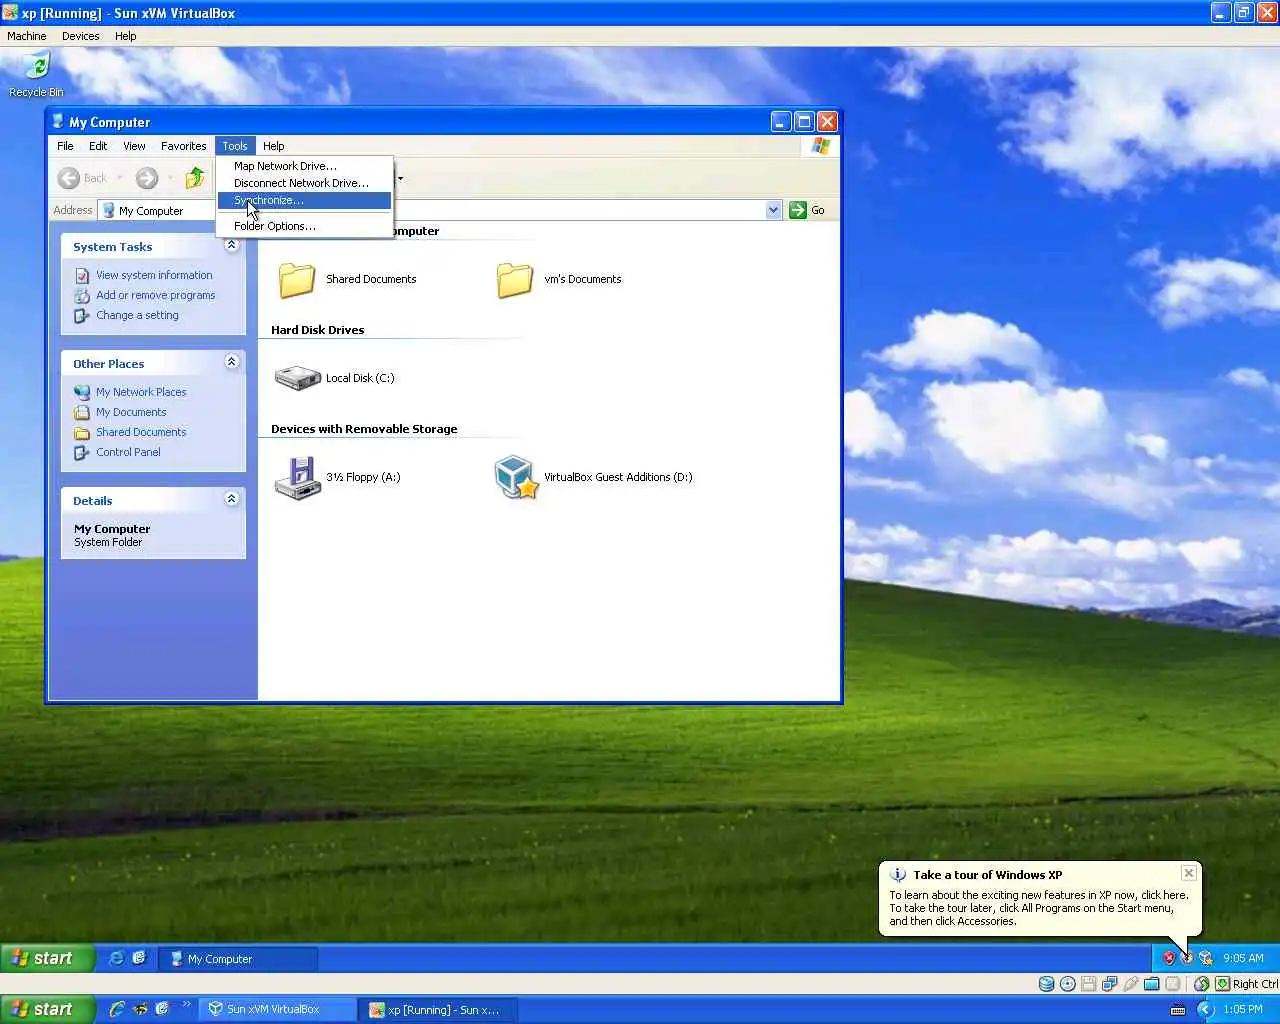This screenshot has width=1280, height=1024.
Task: Expand hidden host tray icons arrow
Action: tap(1205, 1009)
